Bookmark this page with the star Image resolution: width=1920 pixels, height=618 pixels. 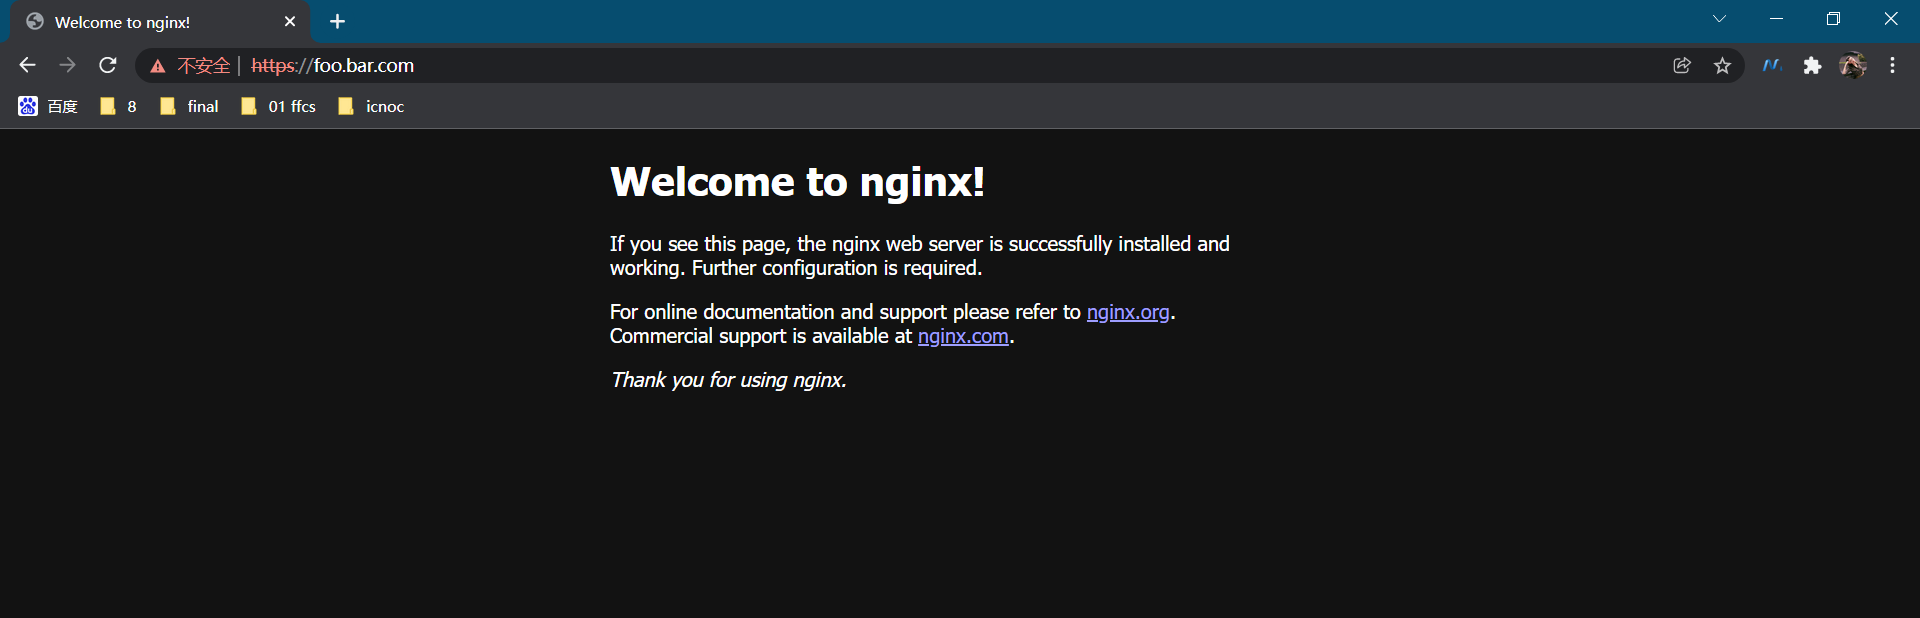point(1722,65)
